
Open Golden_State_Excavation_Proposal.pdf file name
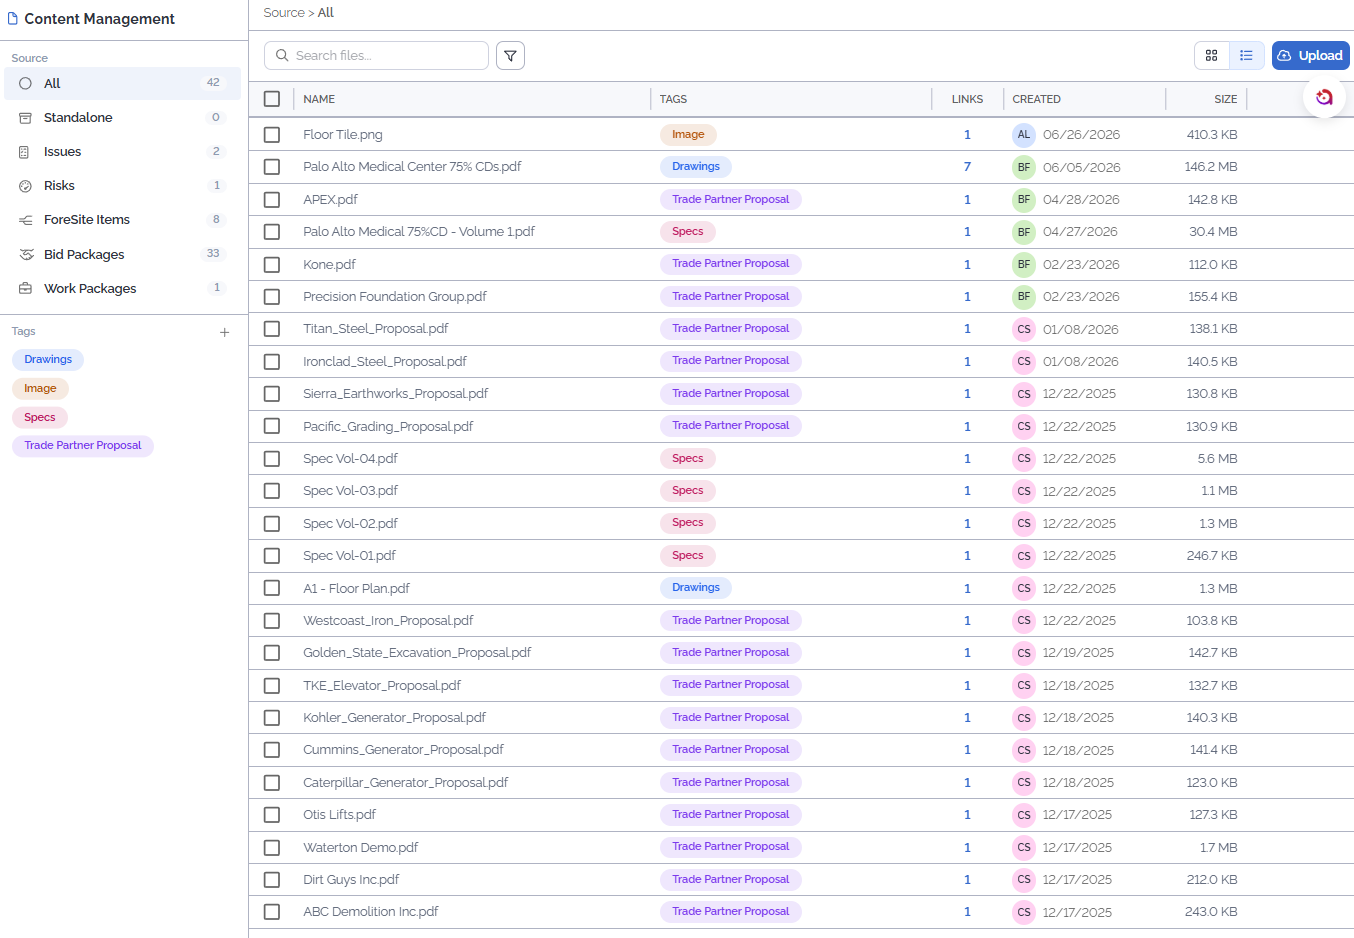[x=417, y=653]
